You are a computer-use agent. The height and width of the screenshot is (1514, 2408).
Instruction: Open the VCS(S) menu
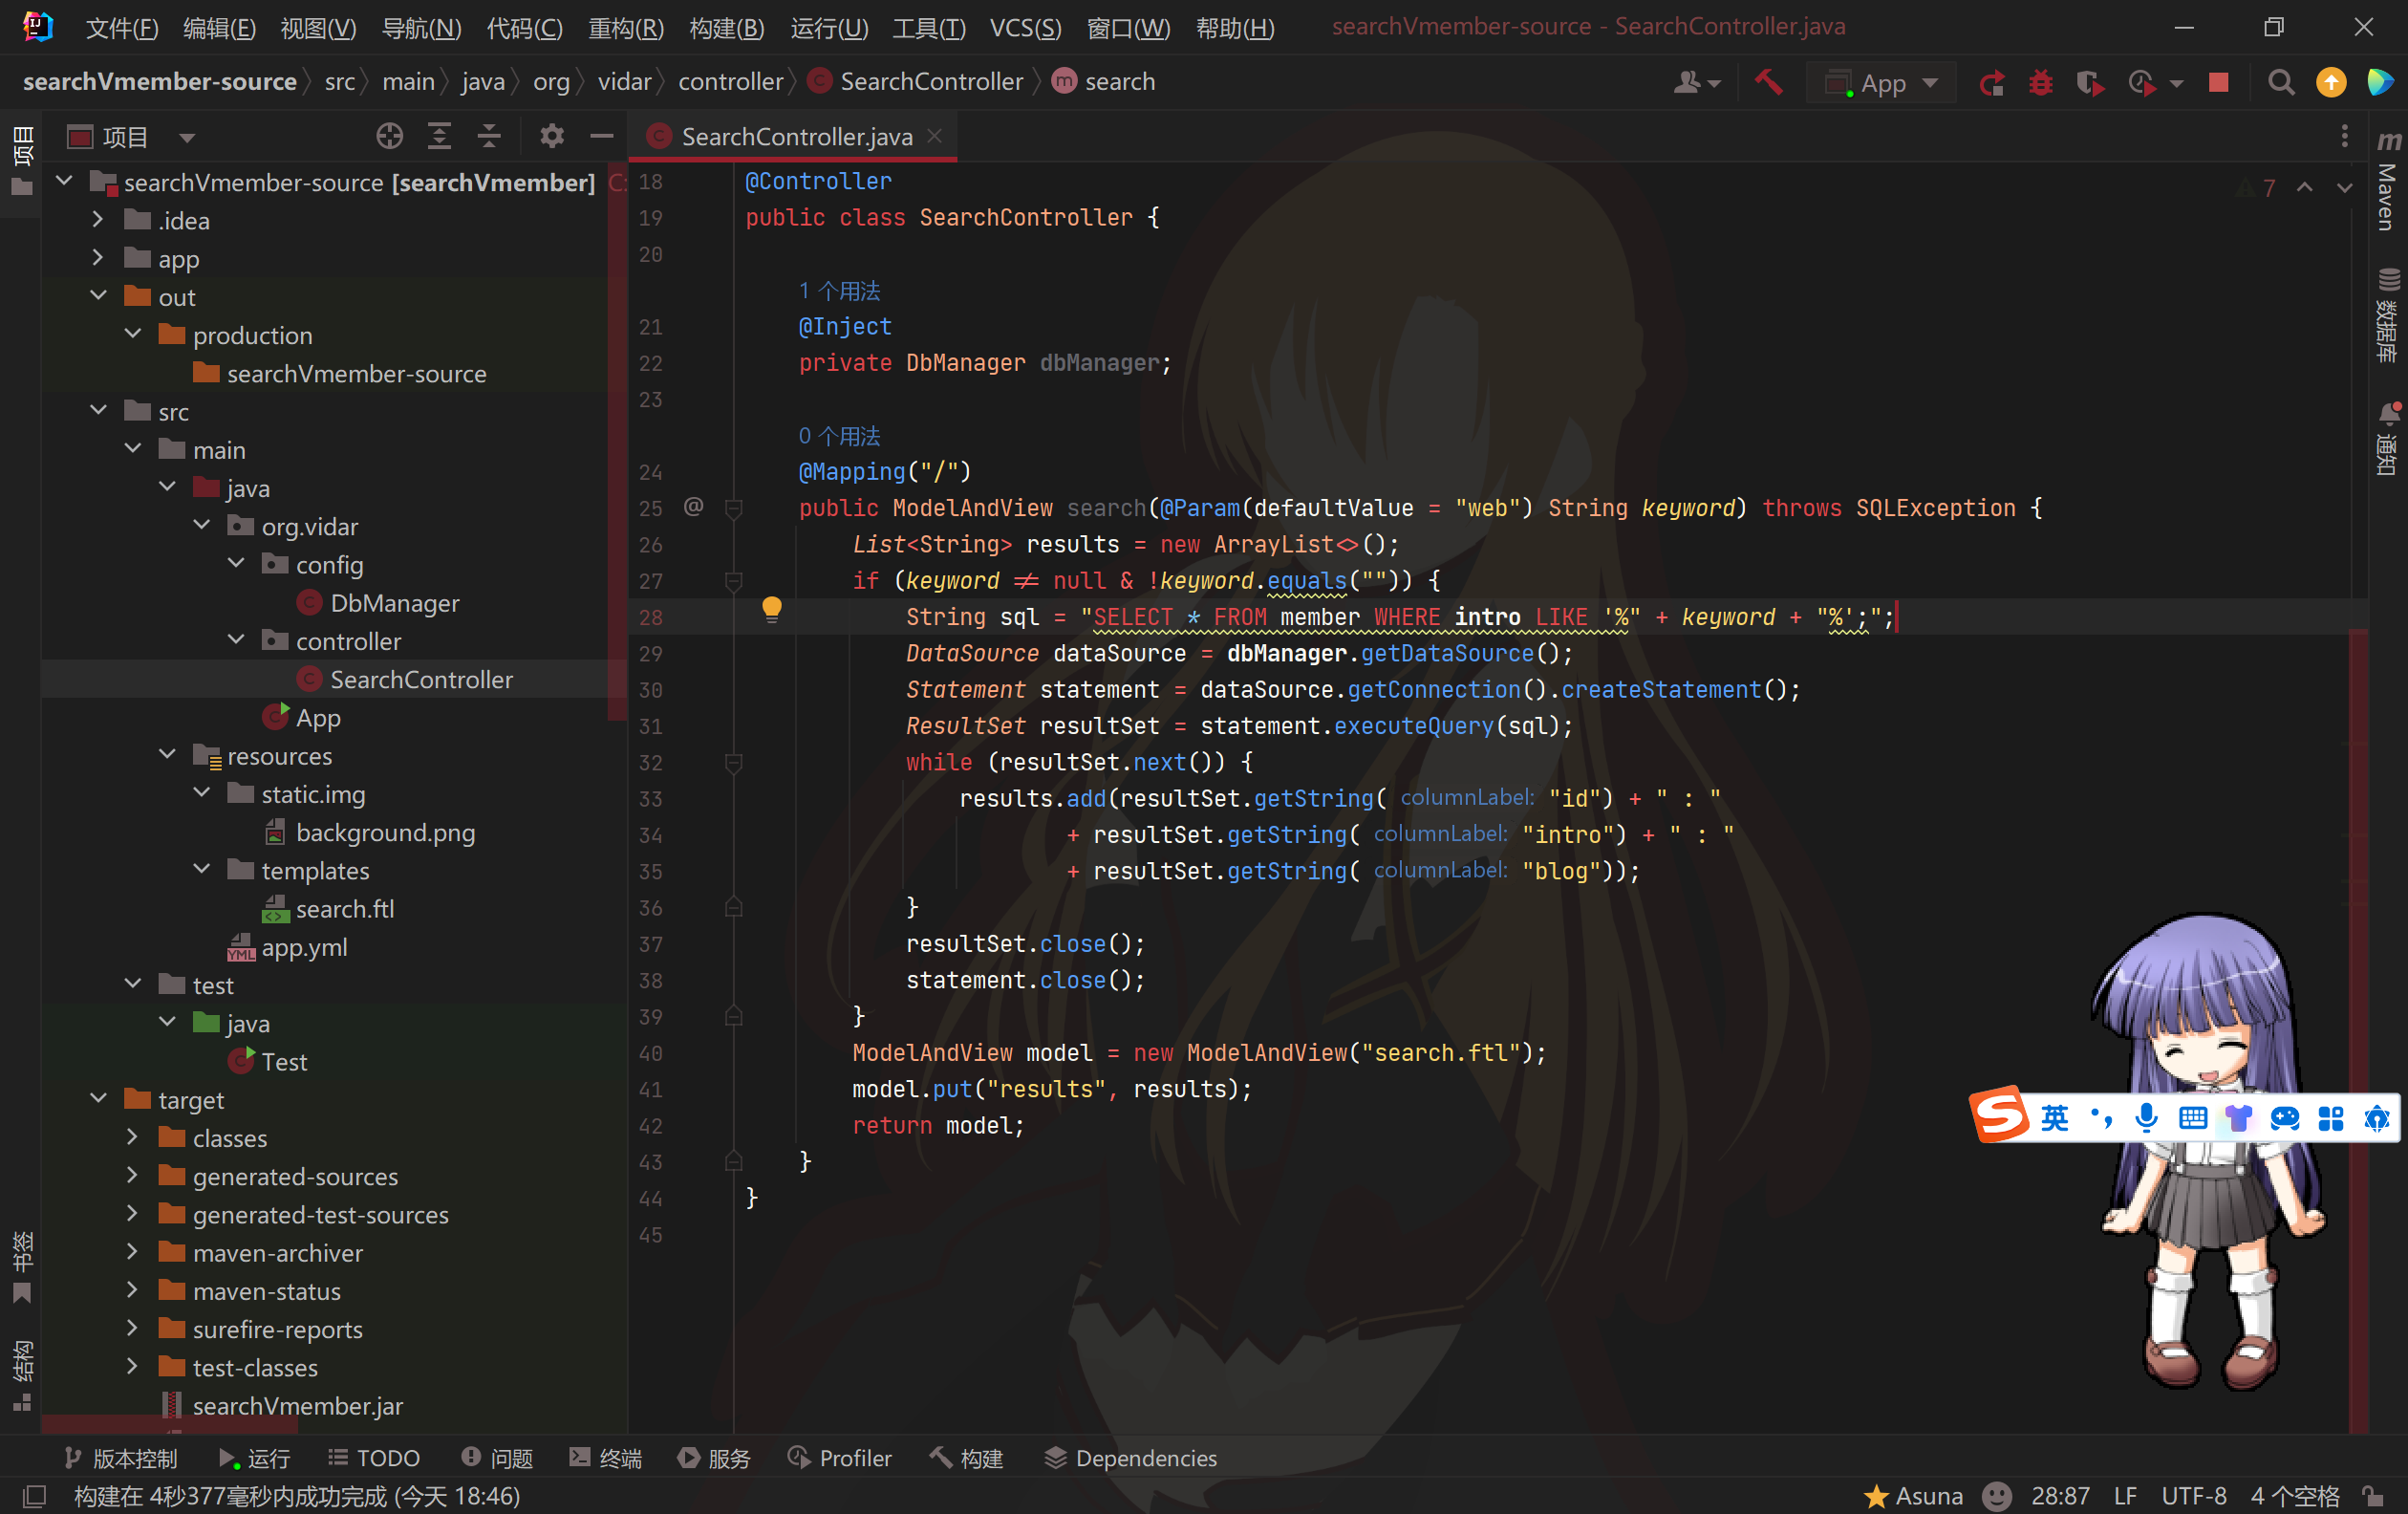coord(1025,28)
